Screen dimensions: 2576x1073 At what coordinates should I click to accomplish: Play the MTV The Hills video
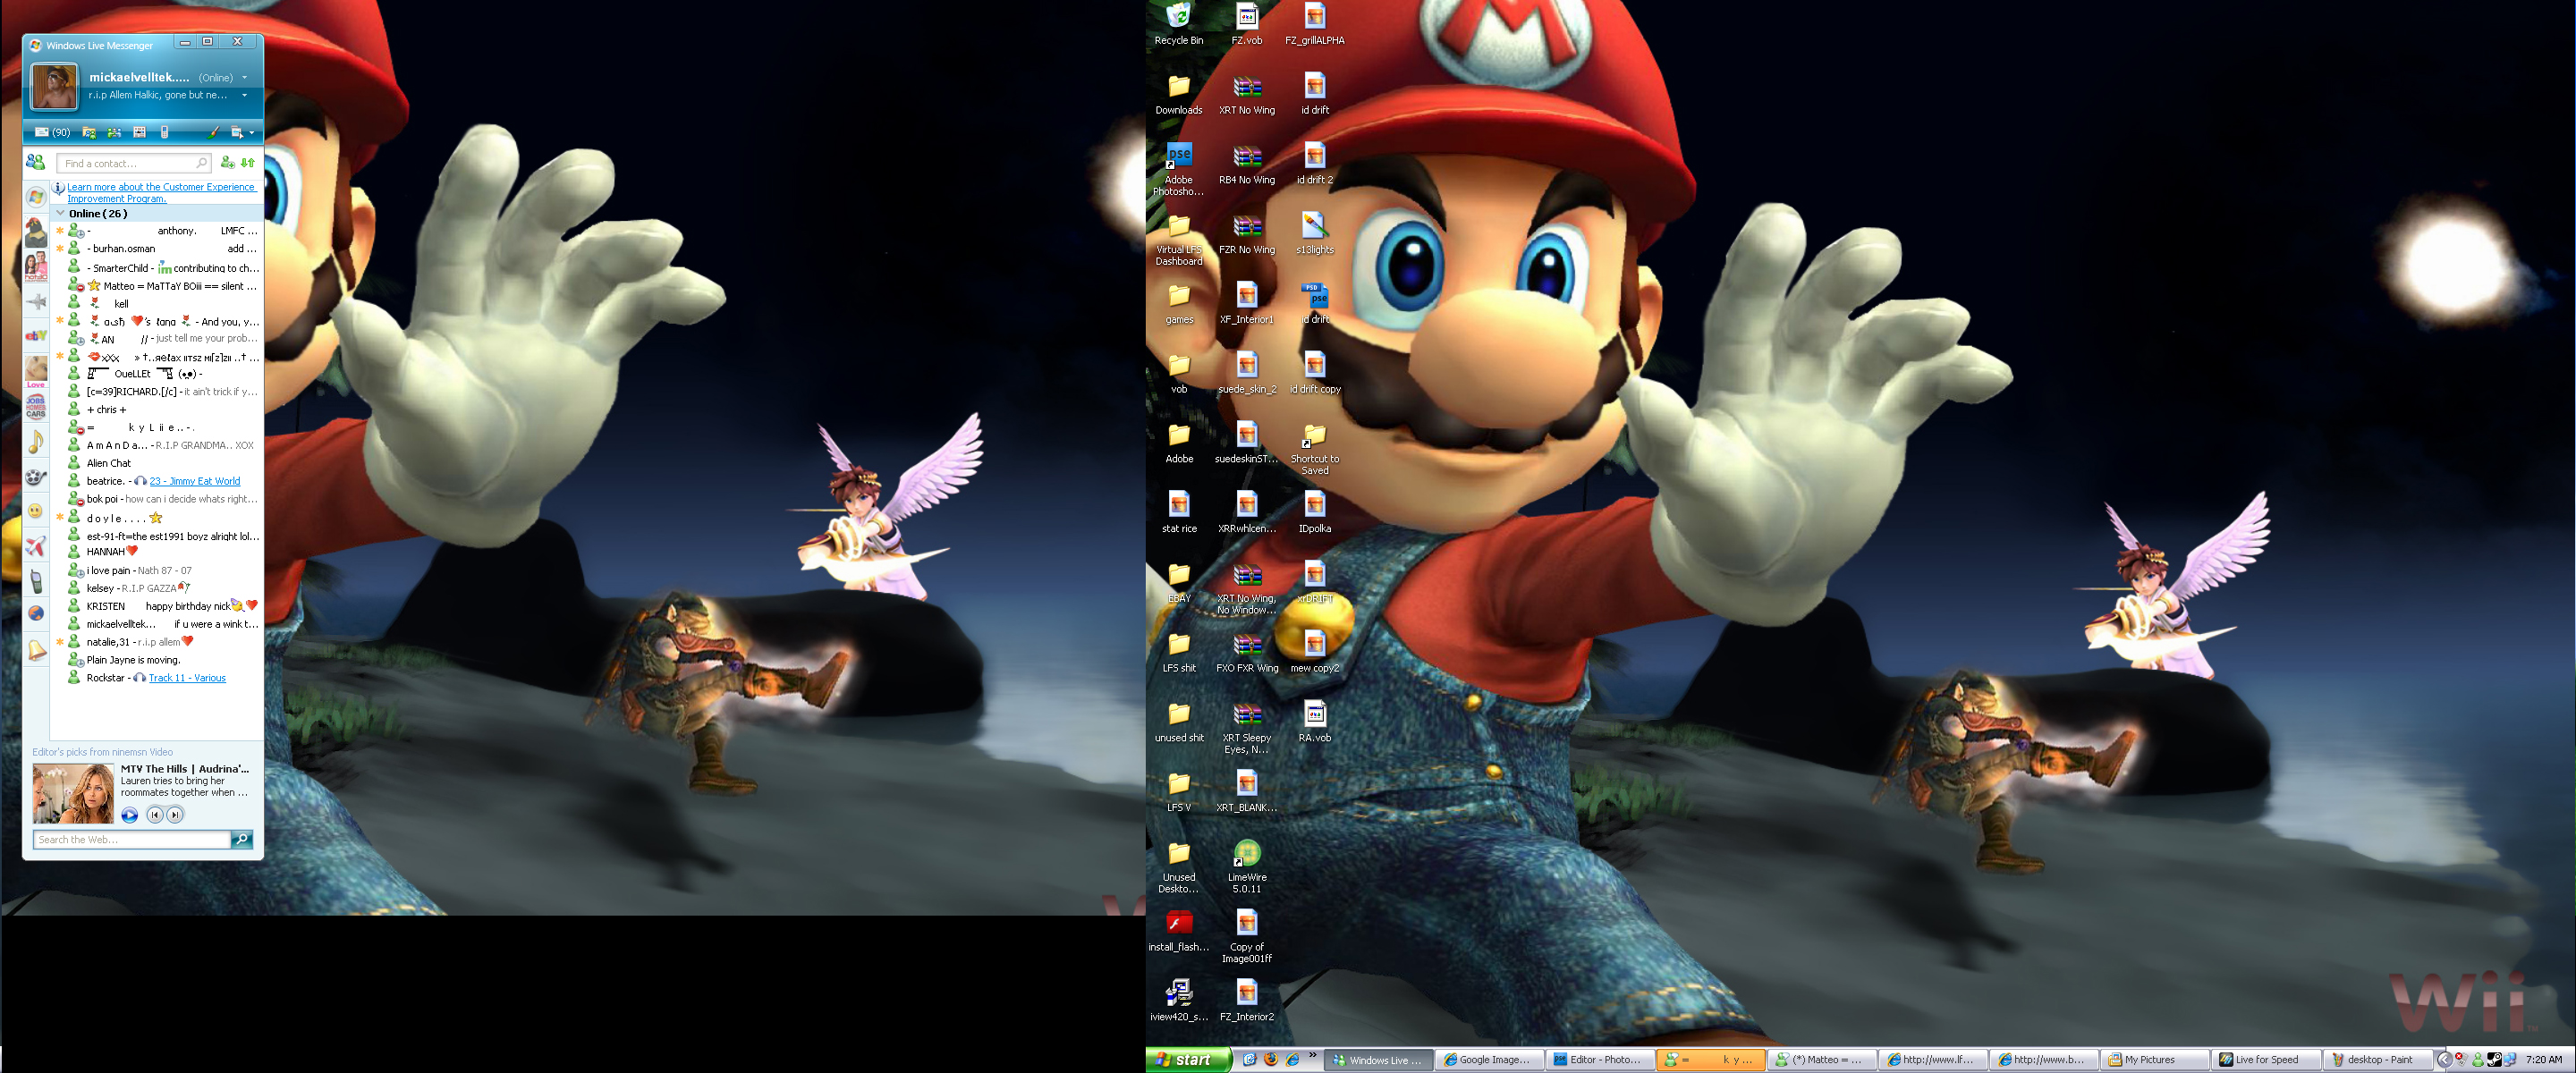(x=130, y=815)
